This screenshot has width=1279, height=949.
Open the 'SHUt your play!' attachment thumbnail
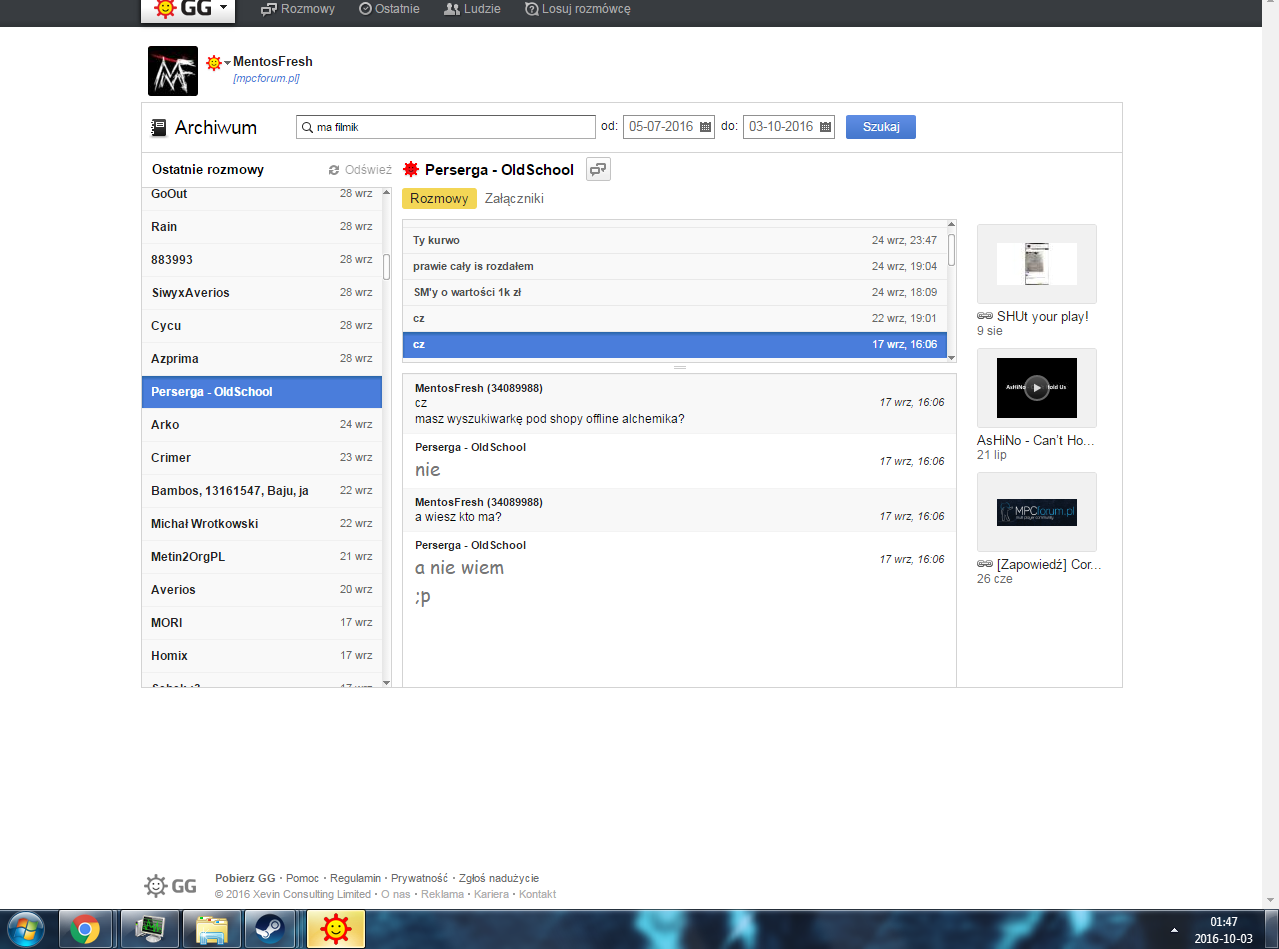(x=1037, y=264)
